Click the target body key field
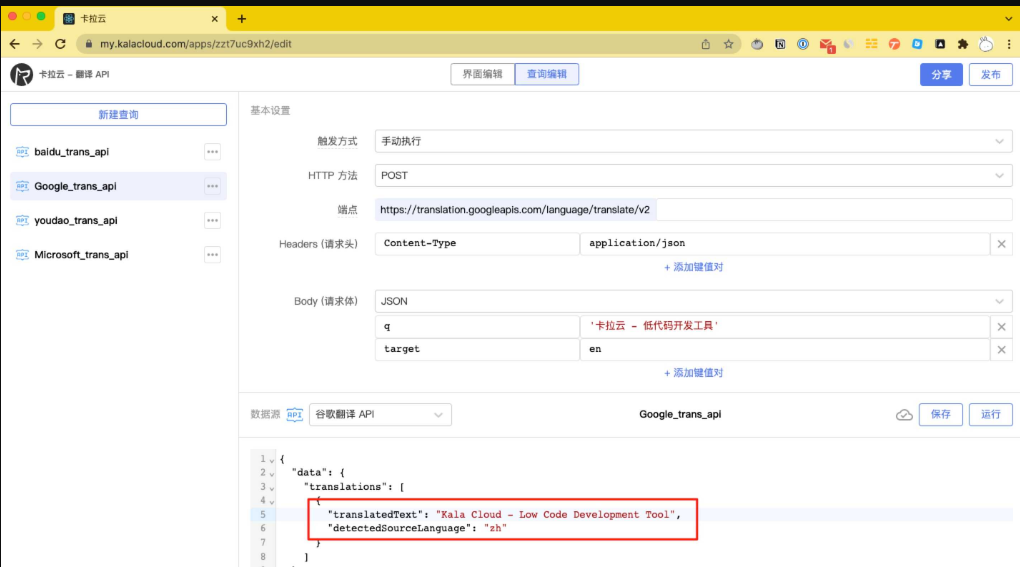This screenshot has height=567, width=1020. 477,349
